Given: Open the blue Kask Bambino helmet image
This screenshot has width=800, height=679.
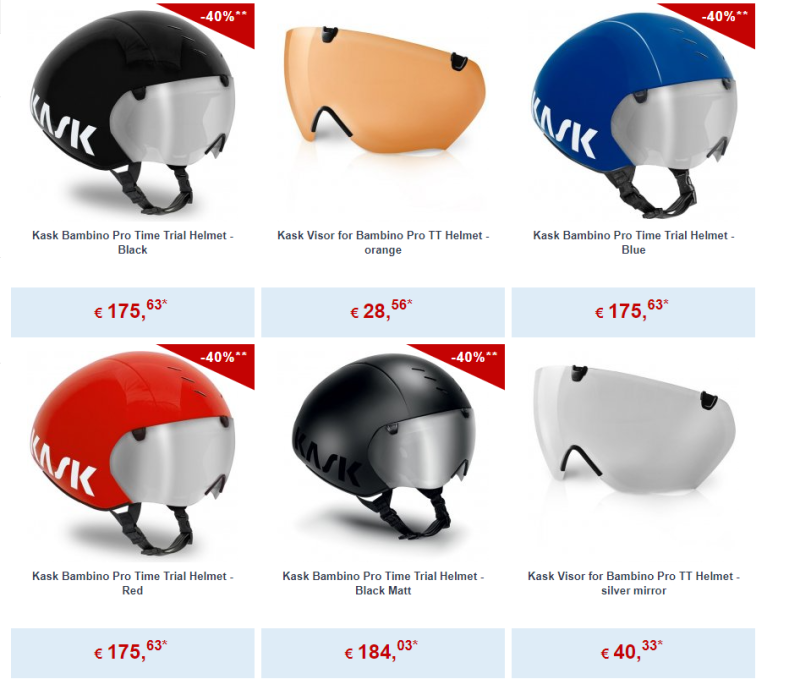Looking at the screenshot, I should [634, 112].
